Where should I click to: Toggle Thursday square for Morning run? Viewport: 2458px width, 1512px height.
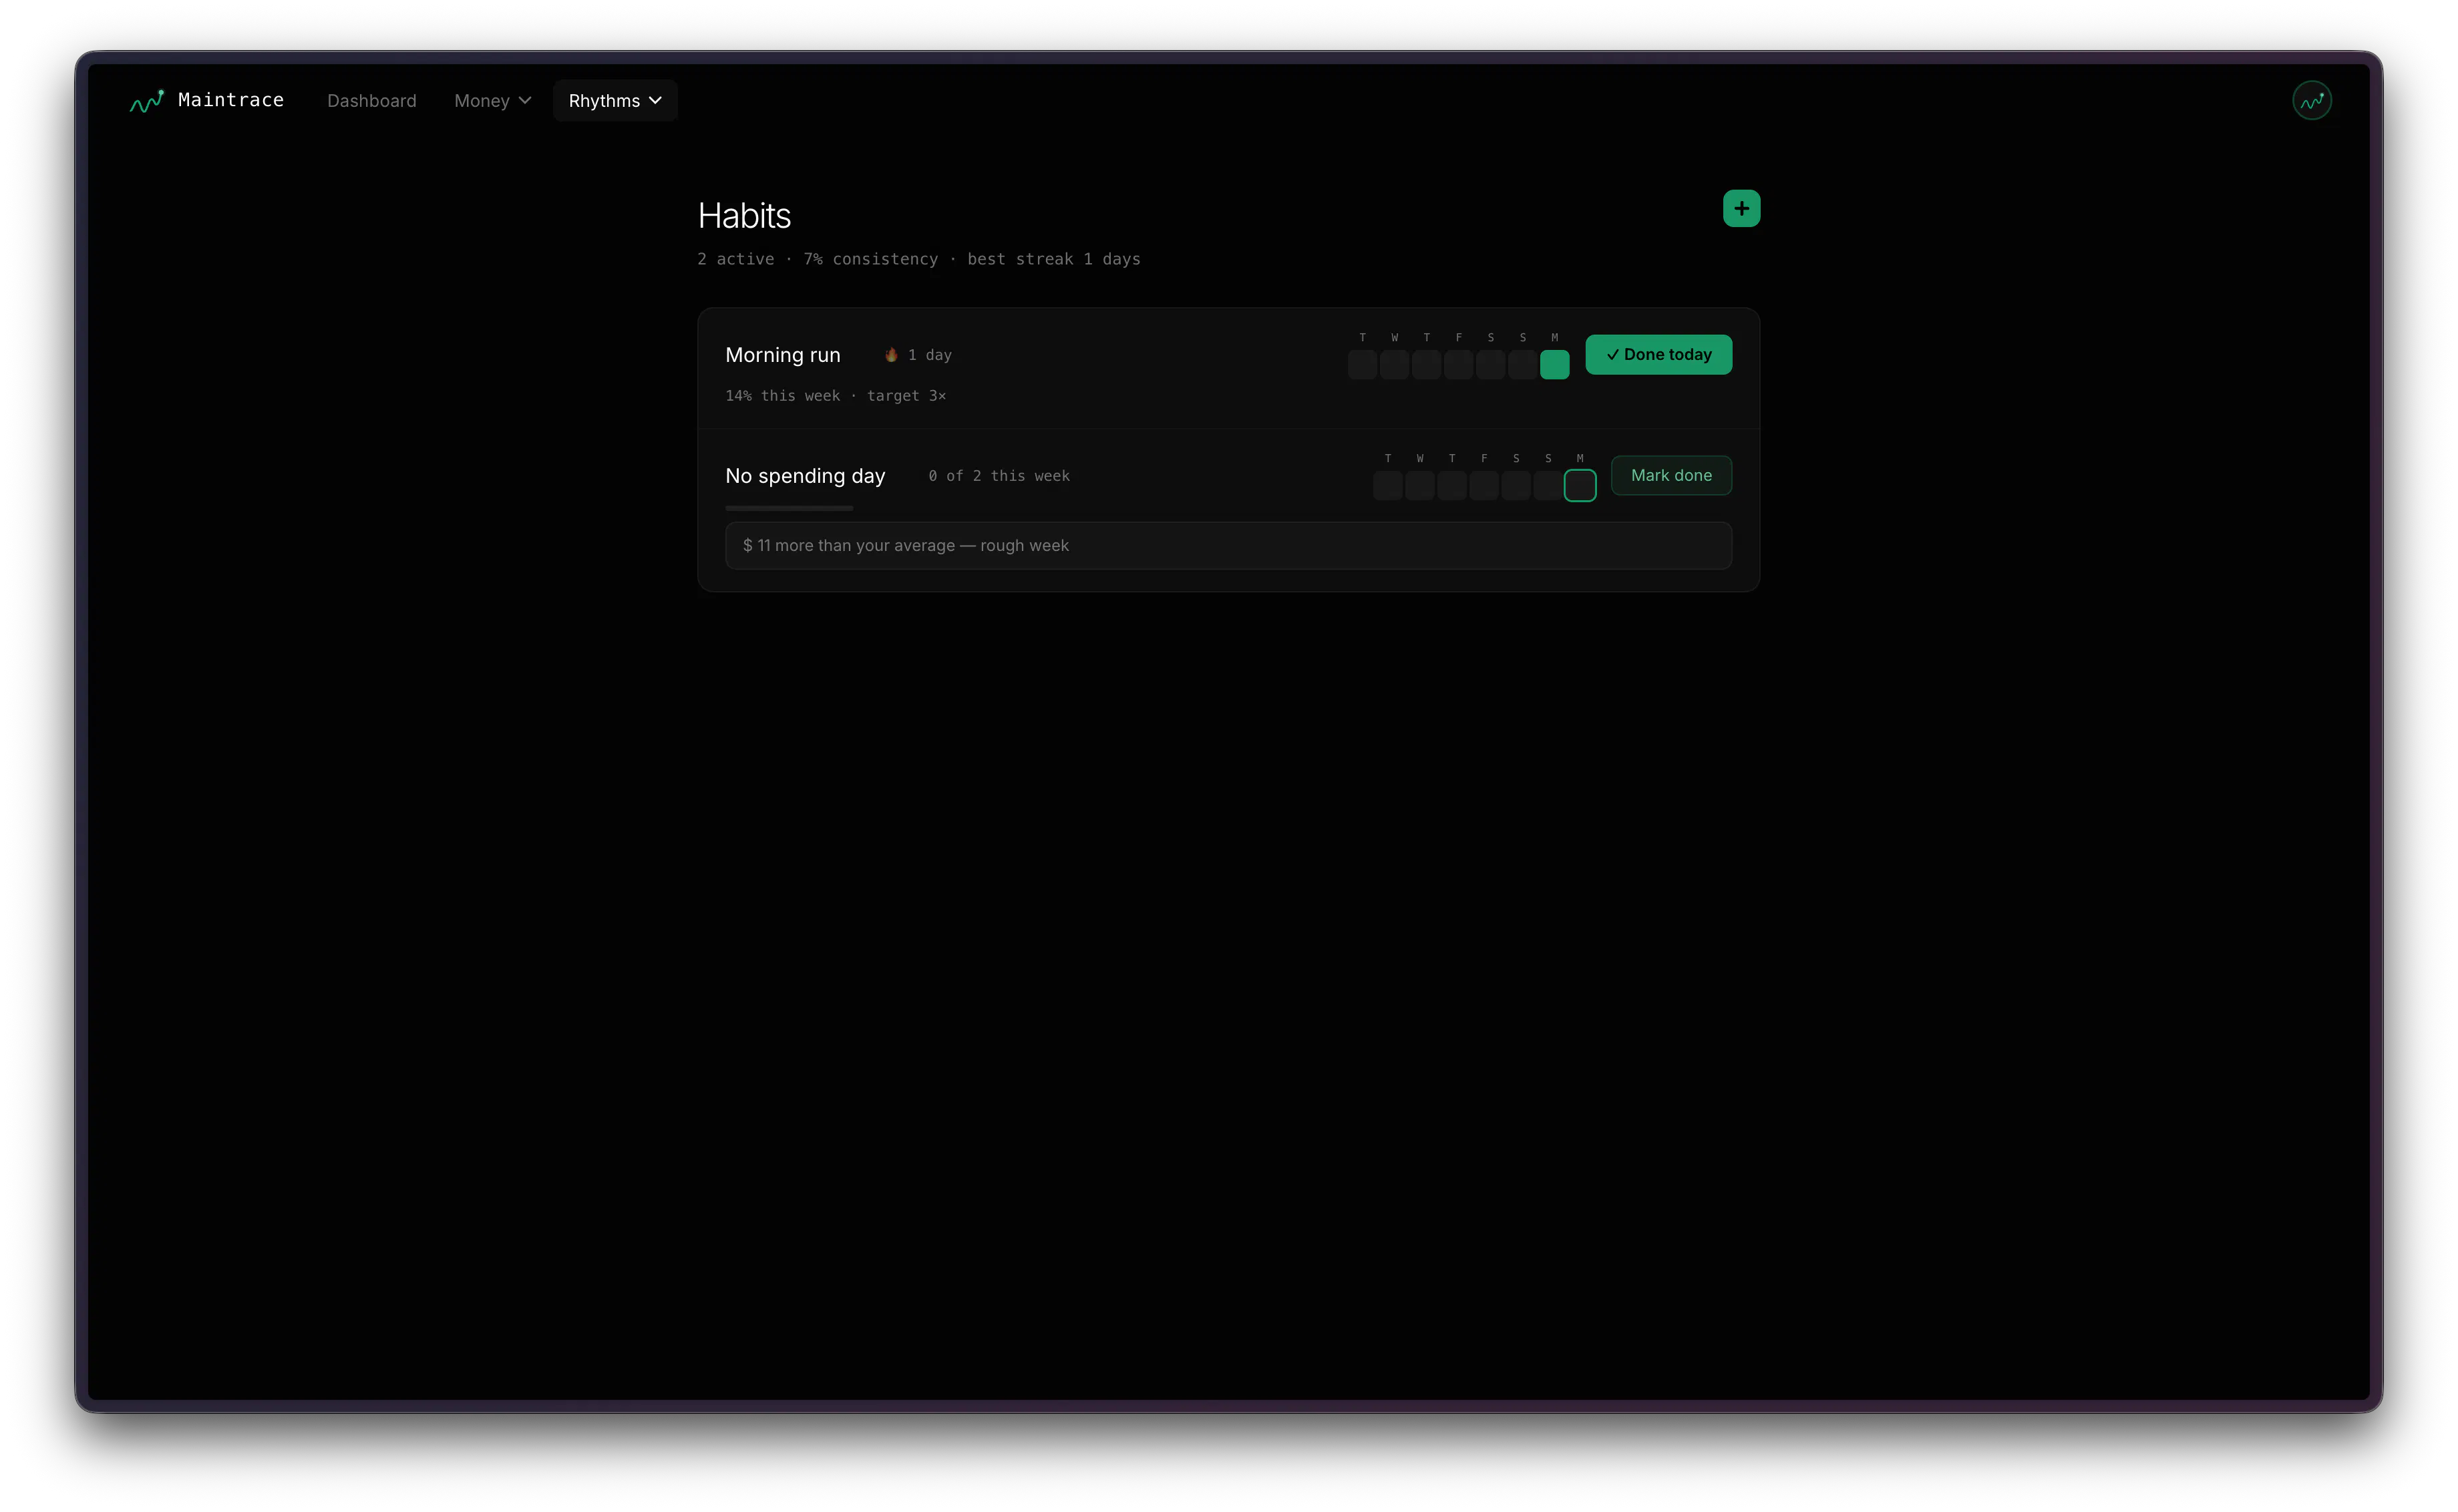coord(1426,364)
